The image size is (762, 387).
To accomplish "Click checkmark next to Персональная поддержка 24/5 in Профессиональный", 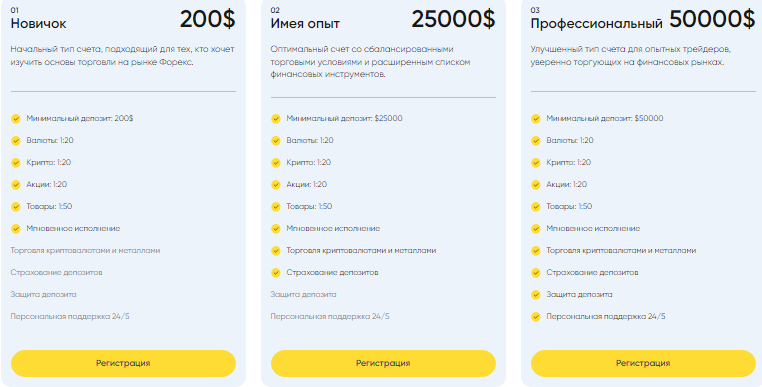I will point(536,317).
